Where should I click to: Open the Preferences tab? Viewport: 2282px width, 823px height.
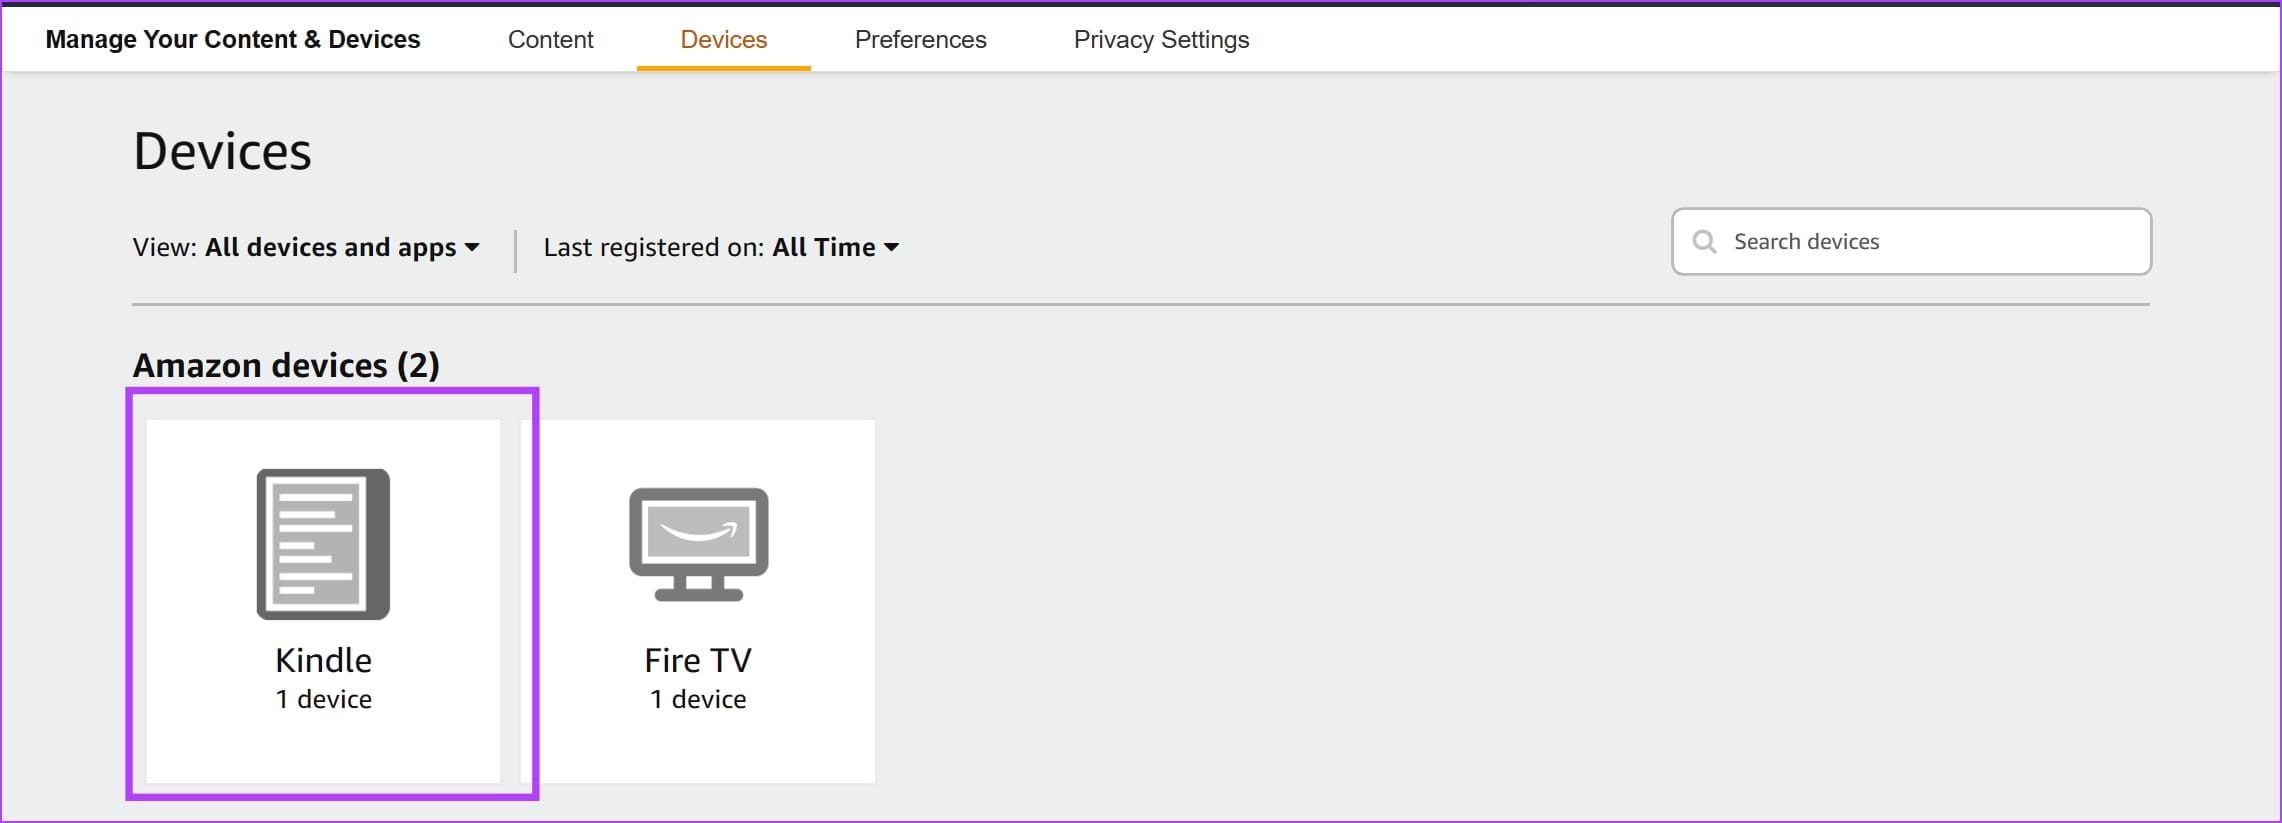(920, 39)
